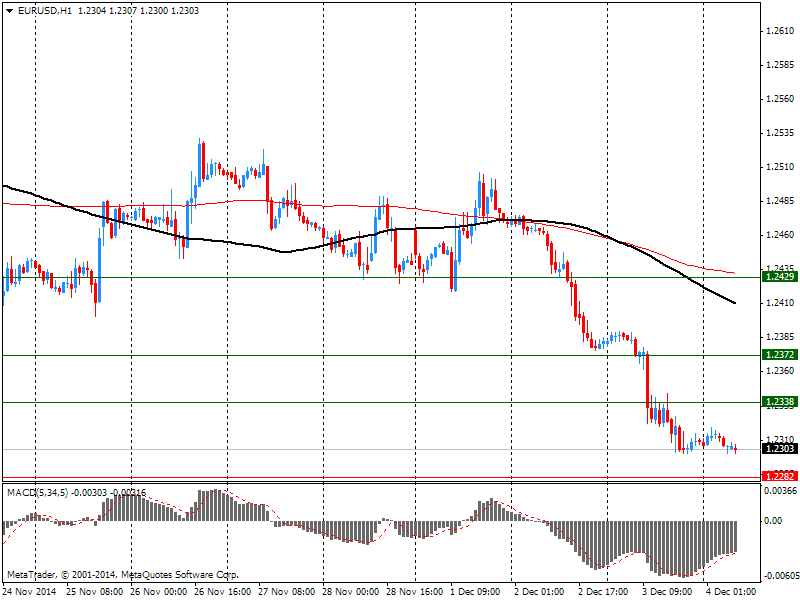Click the 25 Nov 08:00 time label
This screenshot has height=600, width=800.
[94, 592]
